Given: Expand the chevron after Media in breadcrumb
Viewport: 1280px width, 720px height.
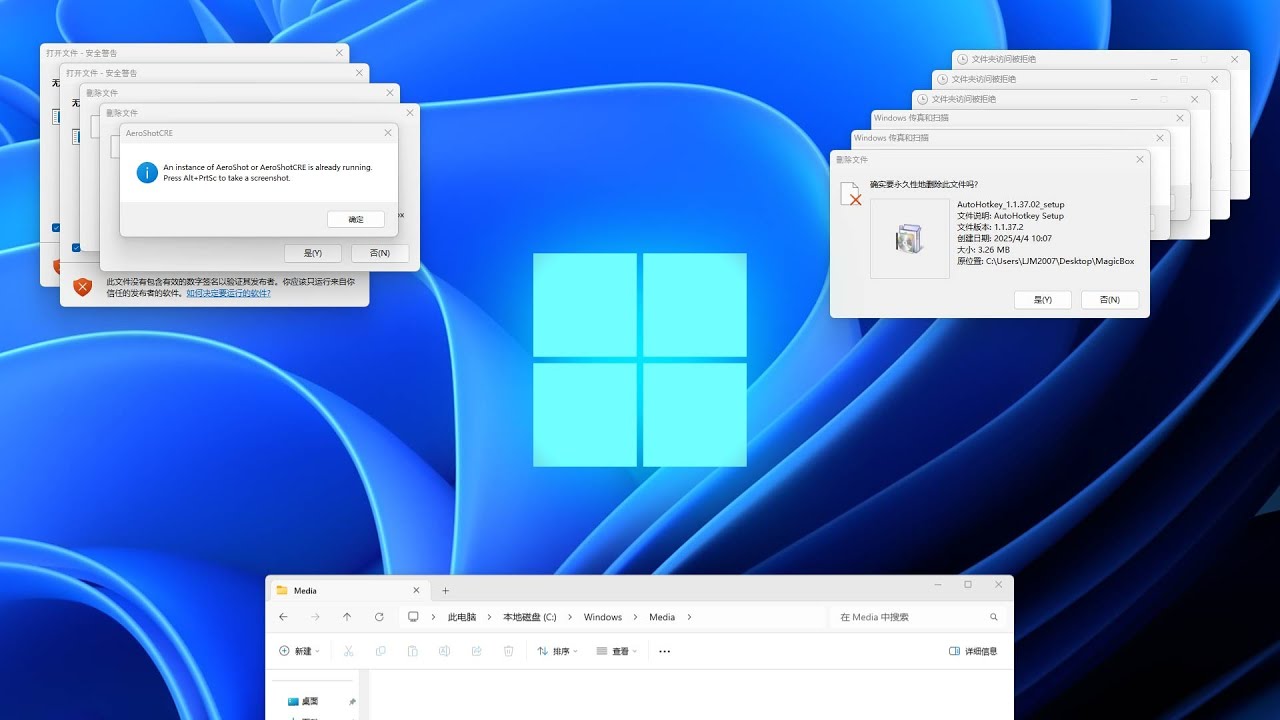Looking at the screenshot, I should [689, 617].
